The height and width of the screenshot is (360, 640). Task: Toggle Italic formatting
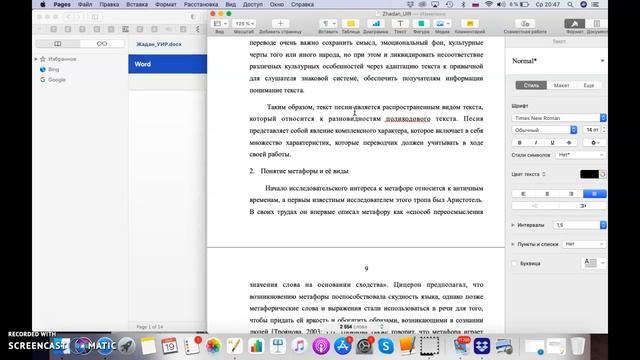[x=536, y=143]
